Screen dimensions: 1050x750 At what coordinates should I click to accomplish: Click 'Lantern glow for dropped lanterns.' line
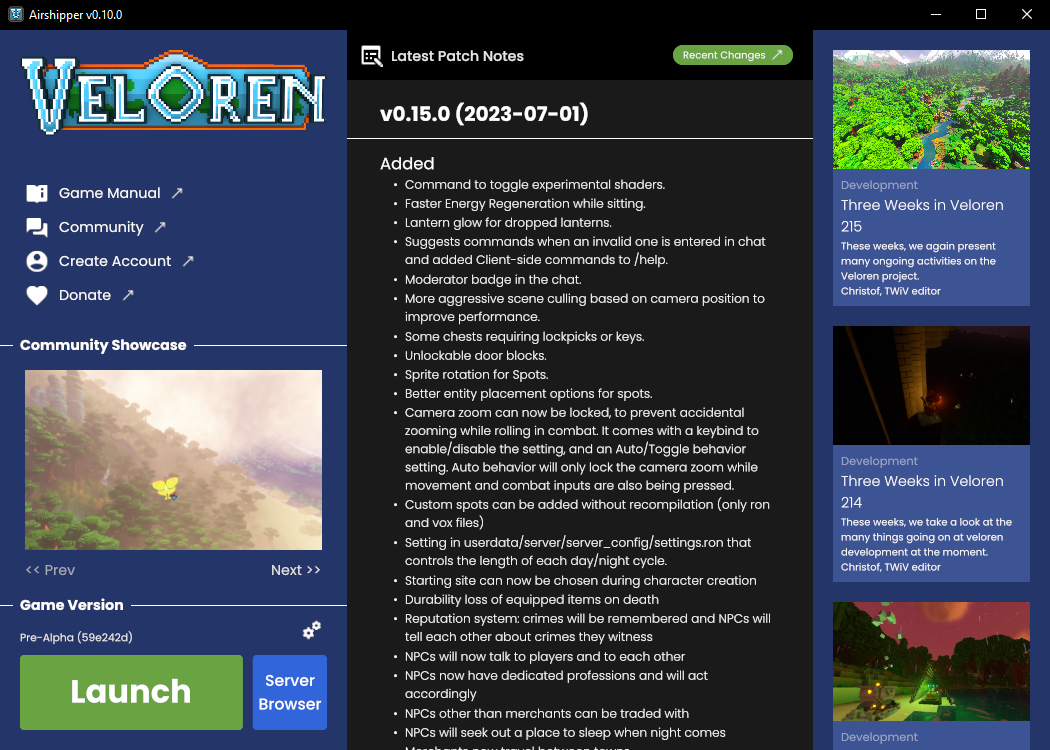(x=508, y=222)
